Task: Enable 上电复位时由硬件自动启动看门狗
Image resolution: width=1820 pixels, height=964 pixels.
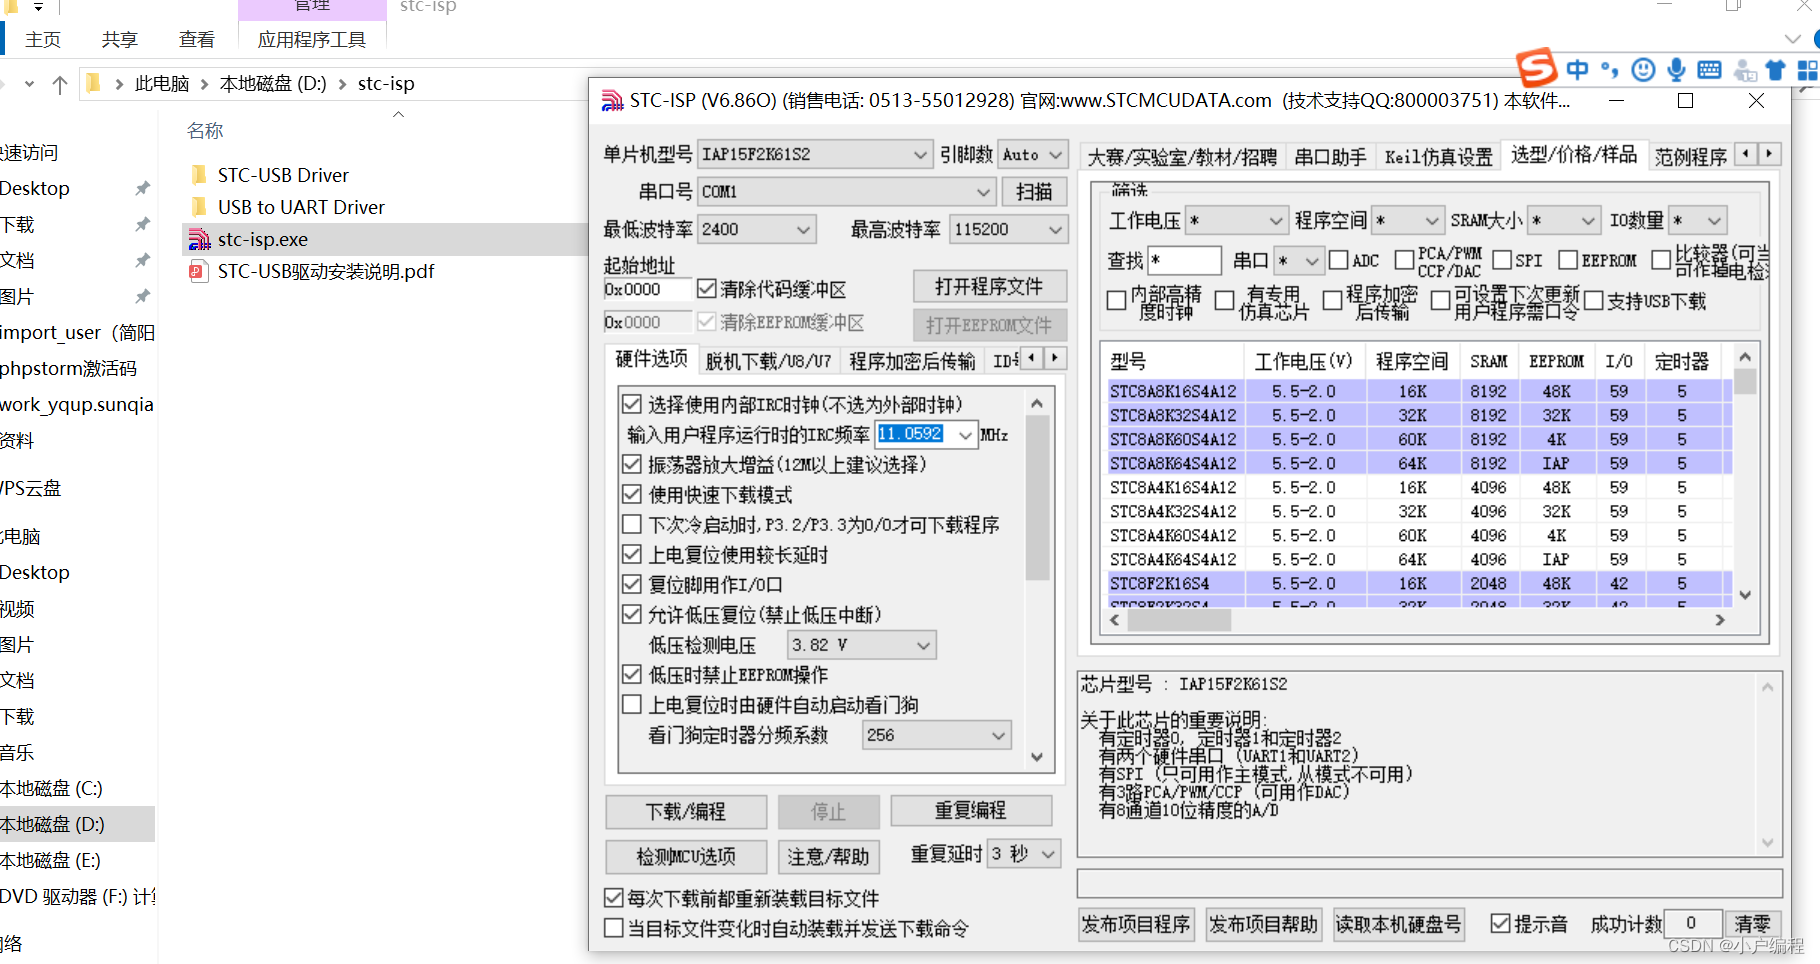Action: click(631, 705)
